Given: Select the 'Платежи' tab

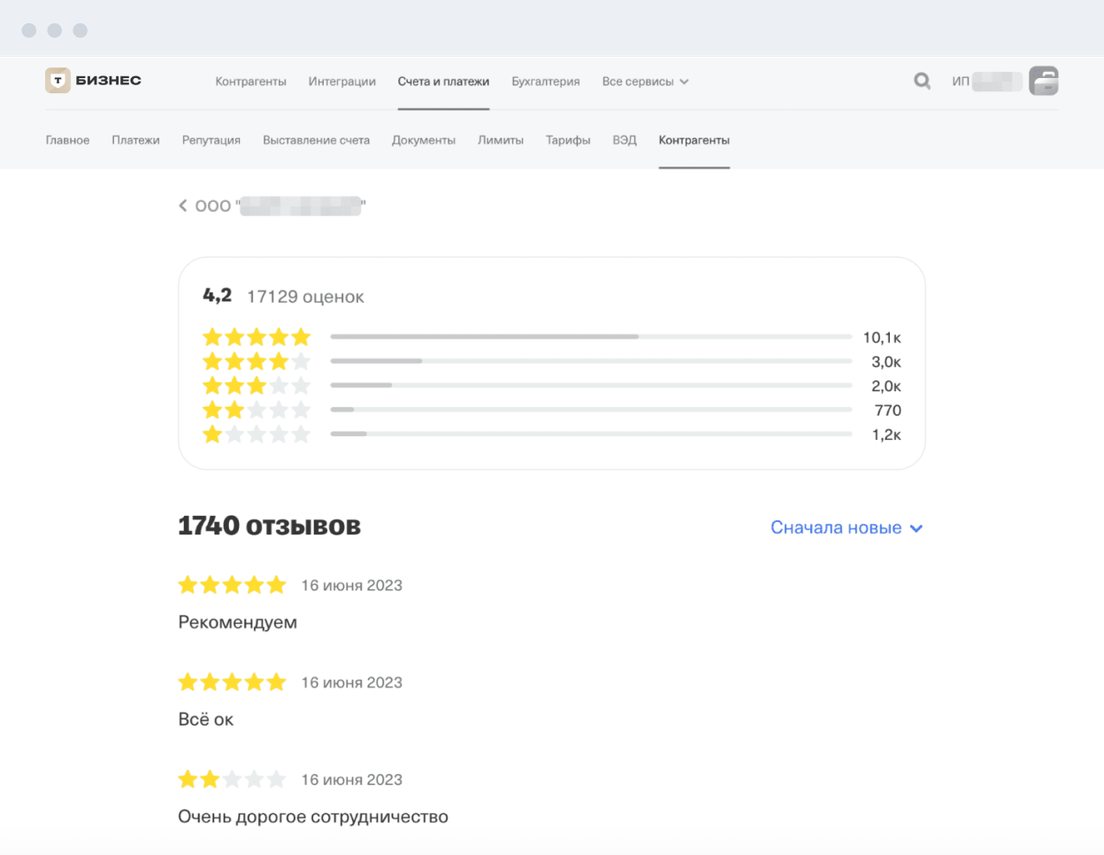Looking at the screenshot, I should click(136, 141).
